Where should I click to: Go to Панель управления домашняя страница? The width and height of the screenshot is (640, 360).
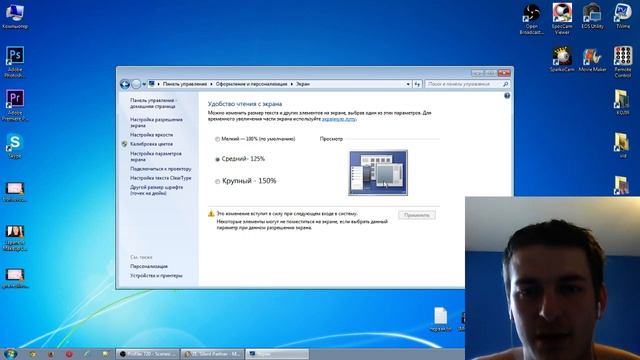(x=153, y=103)
